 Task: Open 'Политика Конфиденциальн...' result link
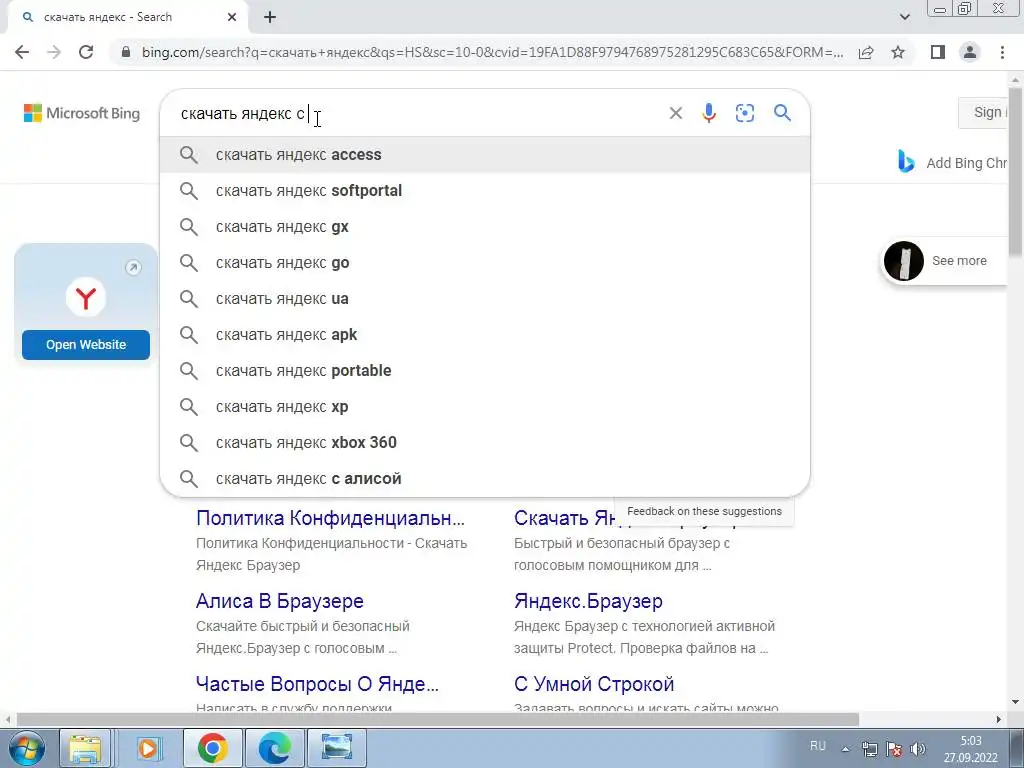click(x=330, y=518)
